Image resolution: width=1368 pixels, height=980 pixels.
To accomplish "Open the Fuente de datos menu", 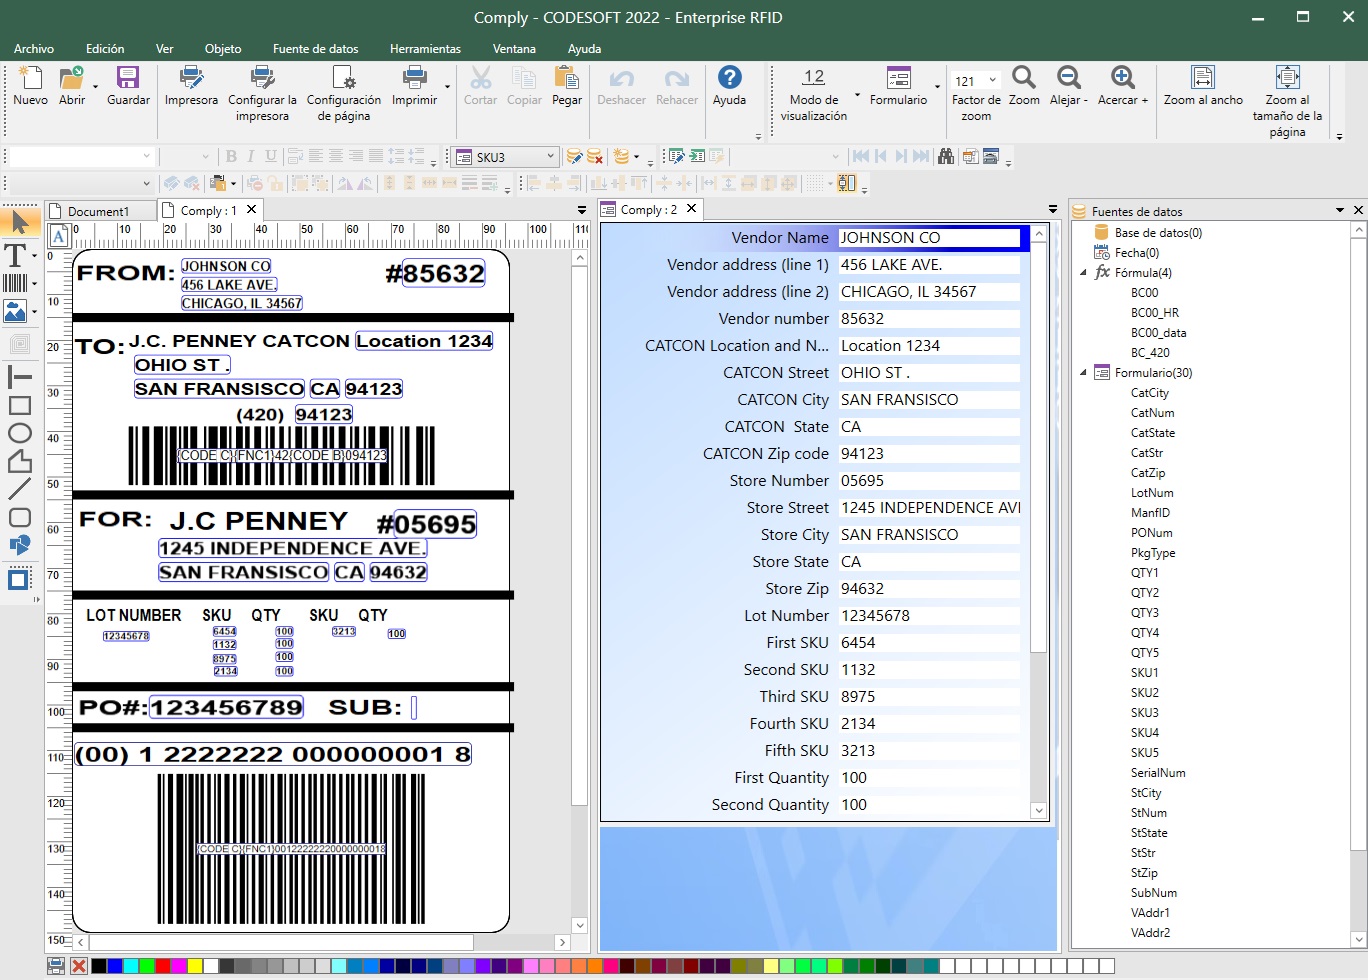I will (315, 48).
